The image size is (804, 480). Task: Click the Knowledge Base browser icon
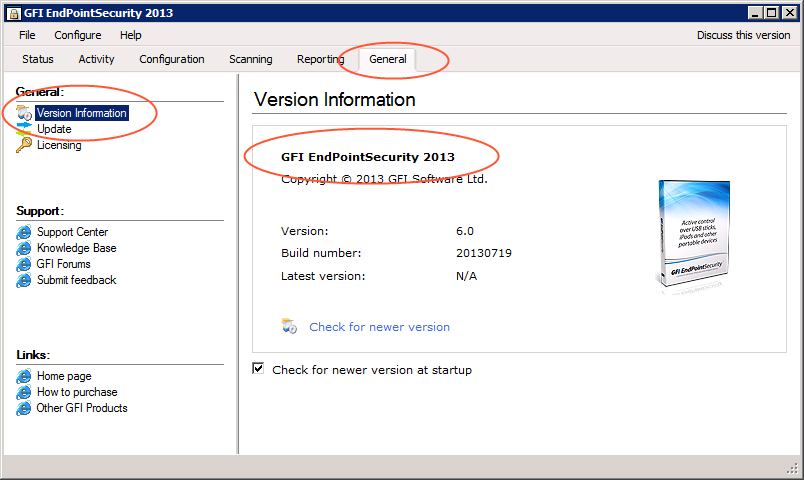pyautogui.click(x=24, y=248)
